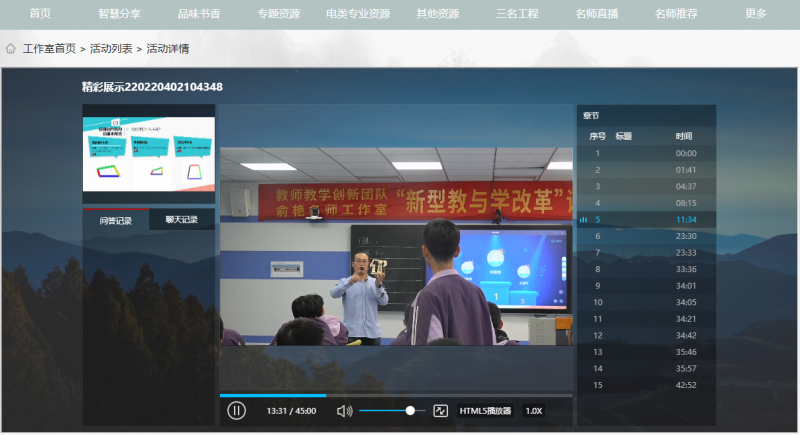Pause the video with the pause button
This screenshot has width=800, height=435.
(x=236, y=411)
